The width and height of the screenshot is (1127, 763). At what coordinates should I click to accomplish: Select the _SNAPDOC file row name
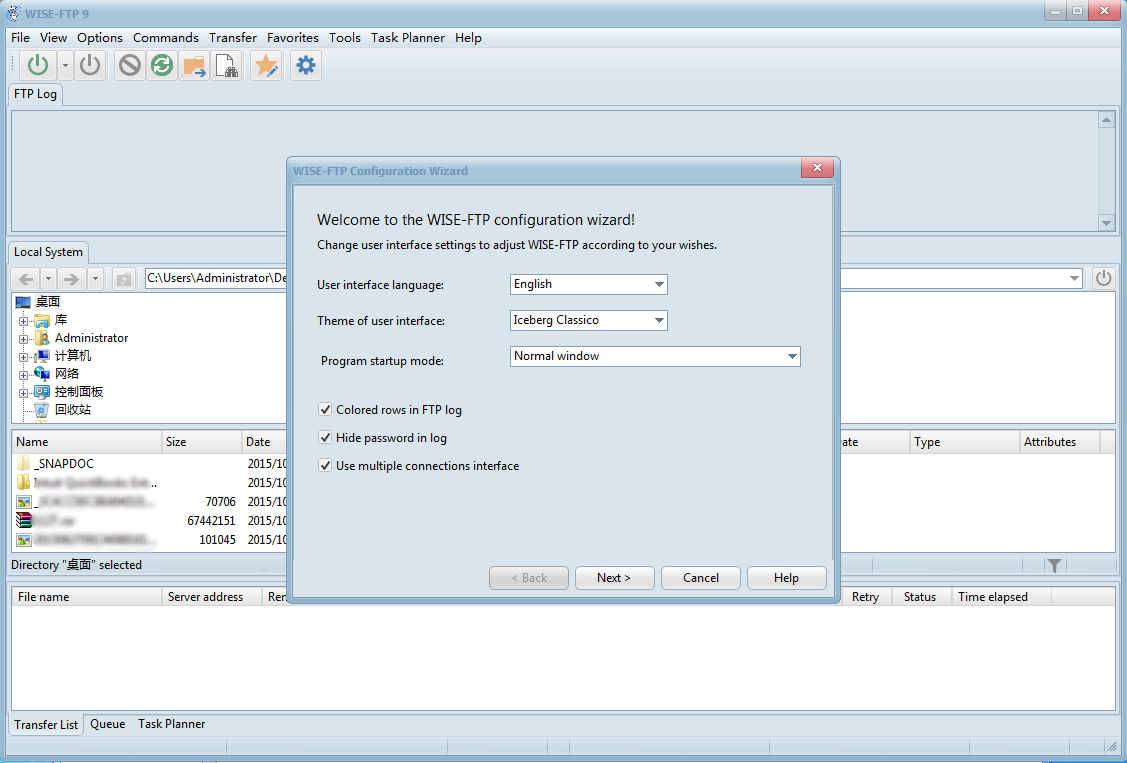coord(65,463)
